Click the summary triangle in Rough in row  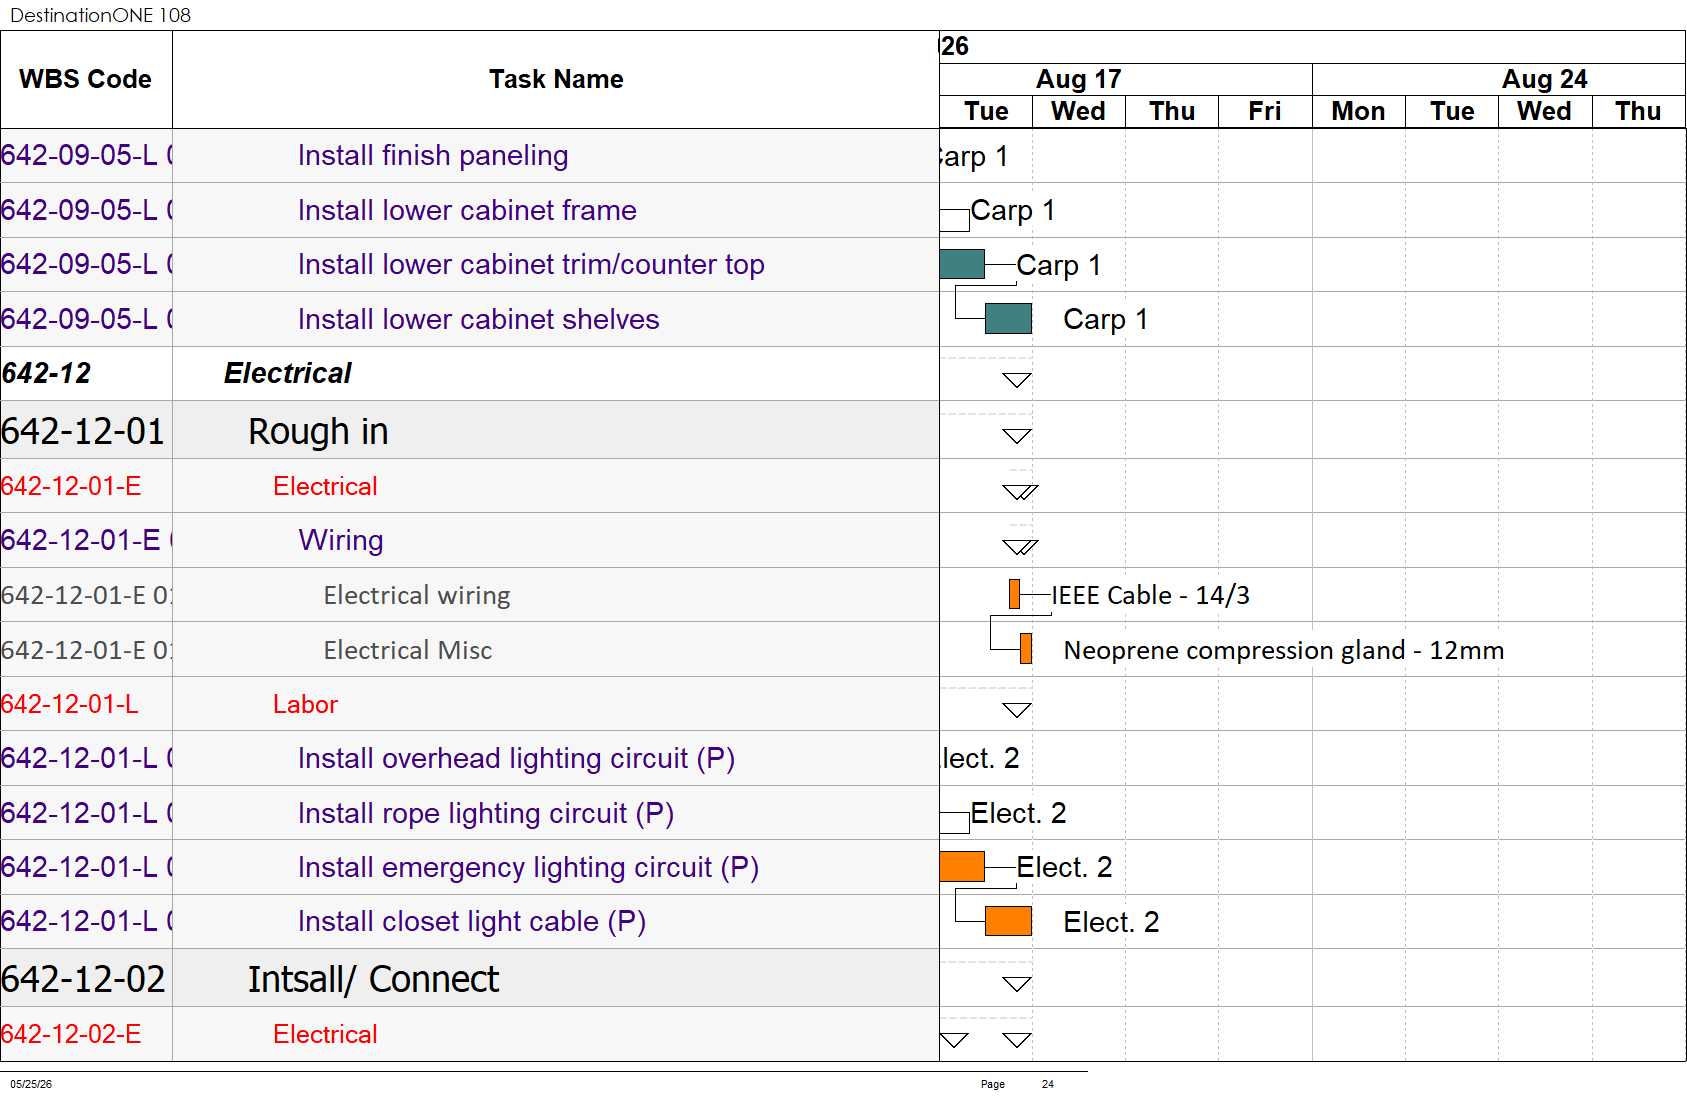pos(1017,436)
